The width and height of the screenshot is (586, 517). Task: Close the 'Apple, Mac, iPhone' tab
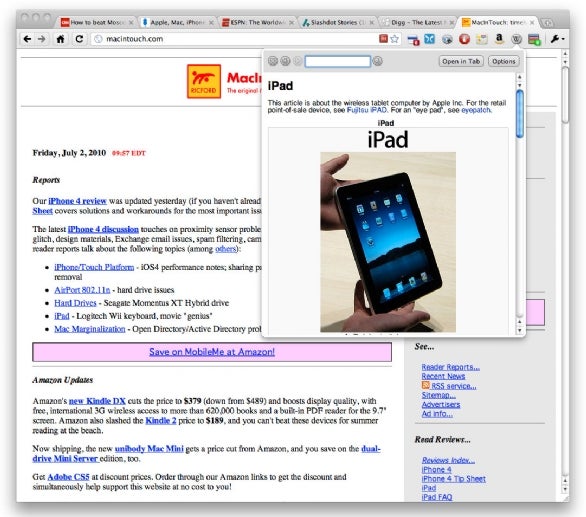pyautogui.click(x=211, y=23)
